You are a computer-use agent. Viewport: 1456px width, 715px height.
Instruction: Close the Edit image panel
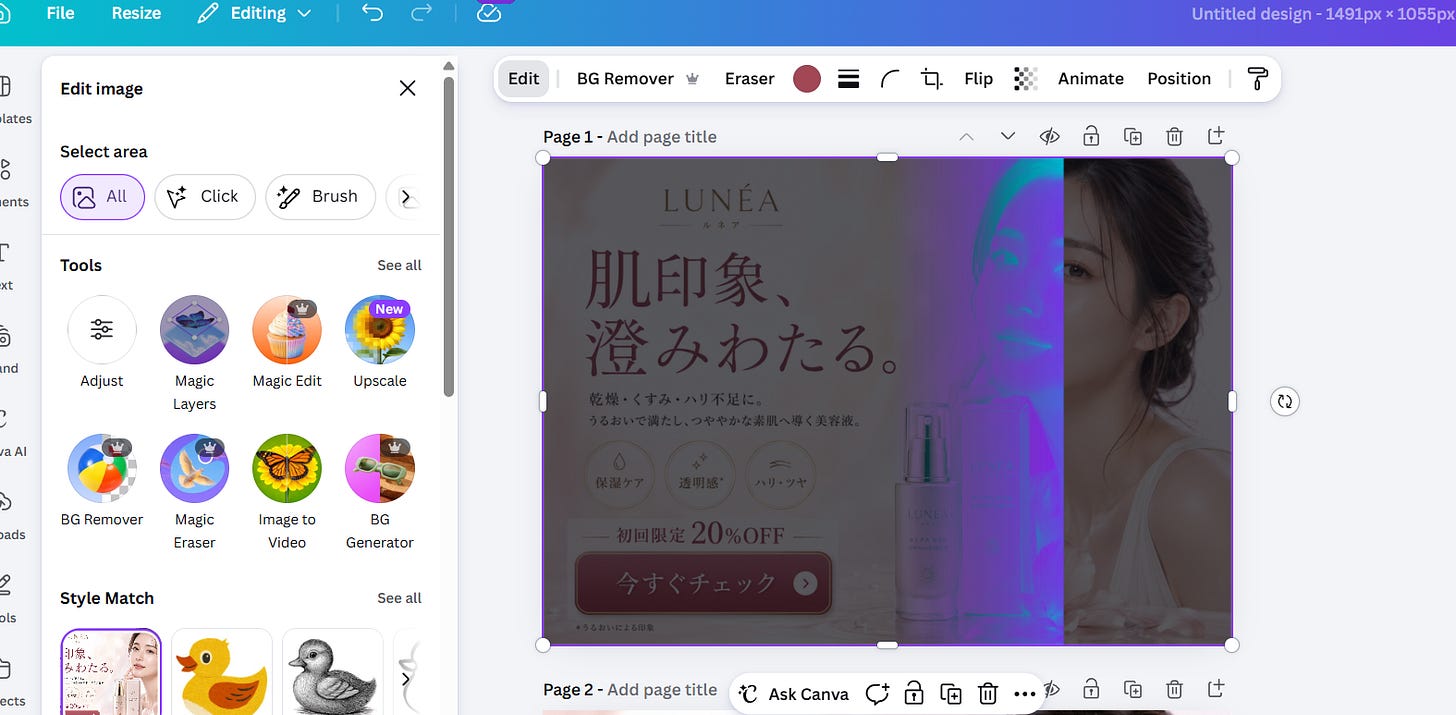[x=407, y=88]
